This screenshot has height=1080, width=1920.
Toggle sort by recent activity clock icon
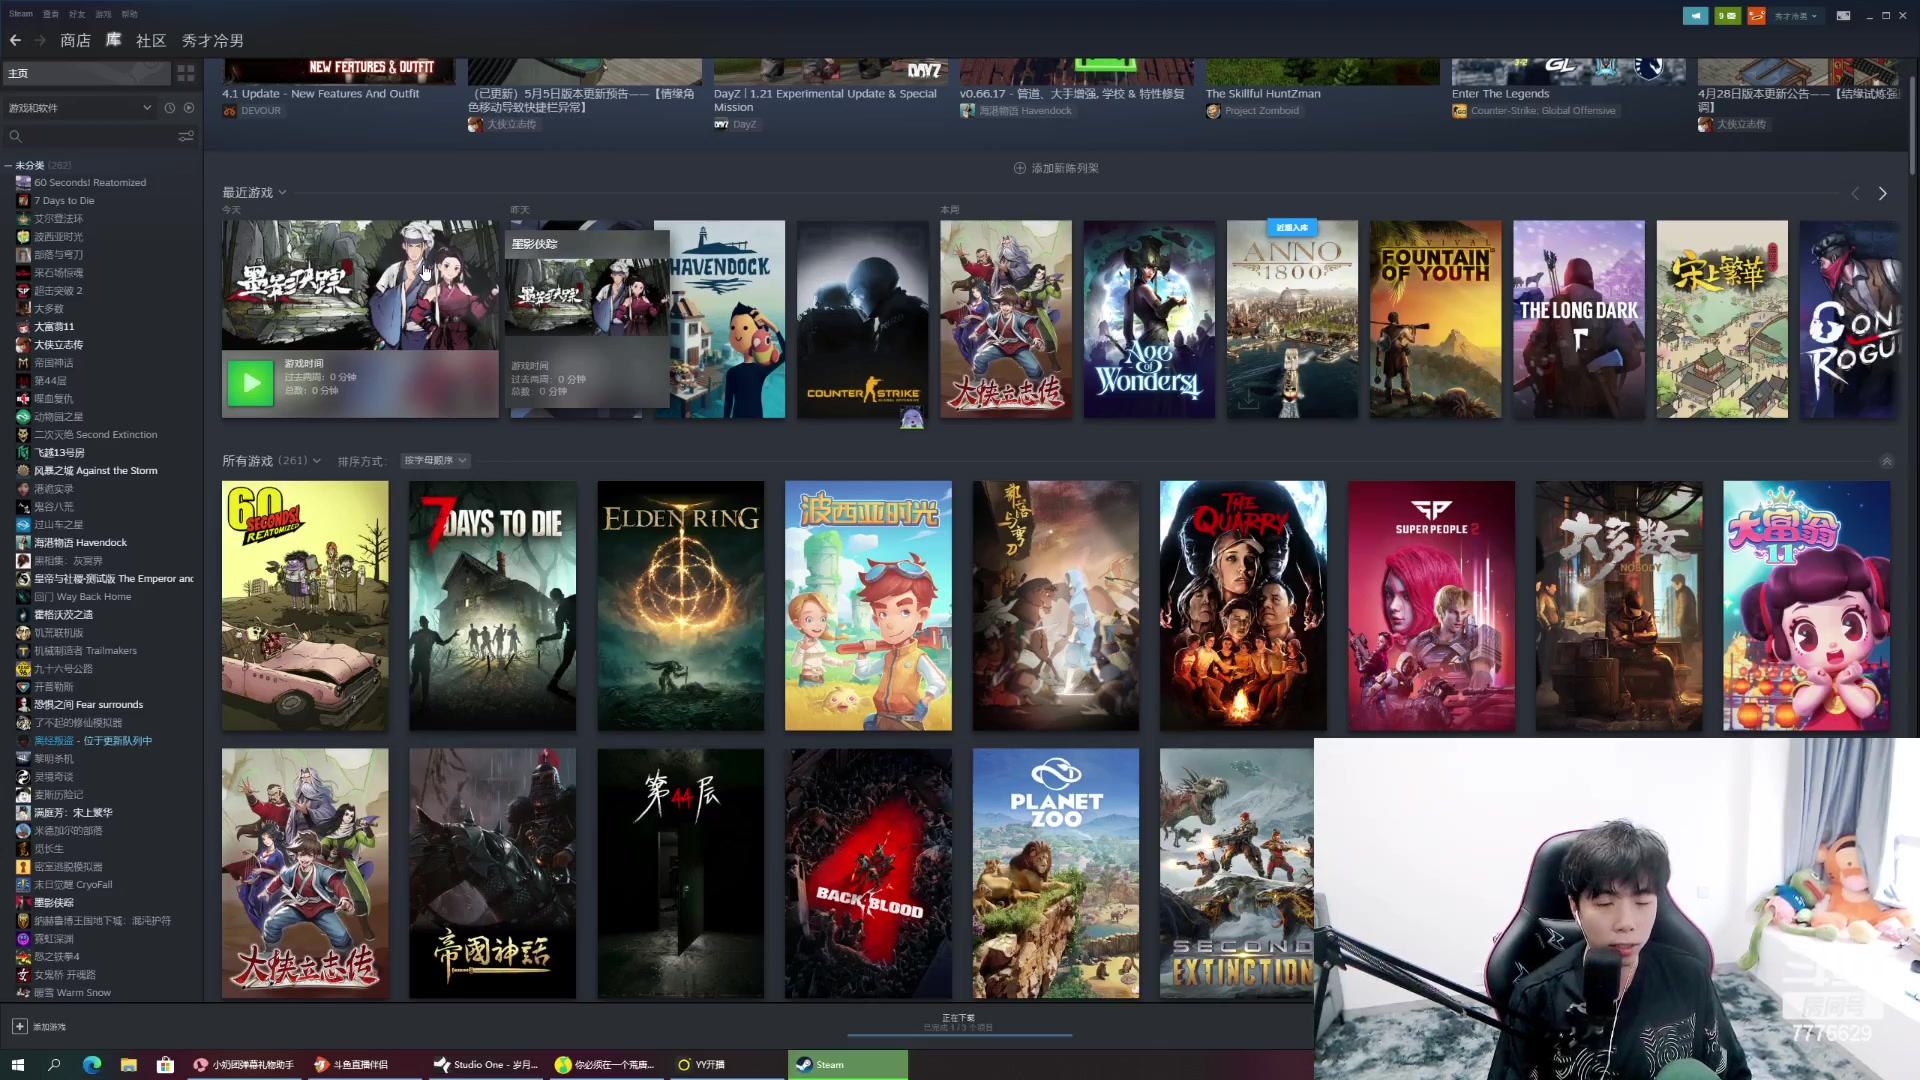[169, 108]
